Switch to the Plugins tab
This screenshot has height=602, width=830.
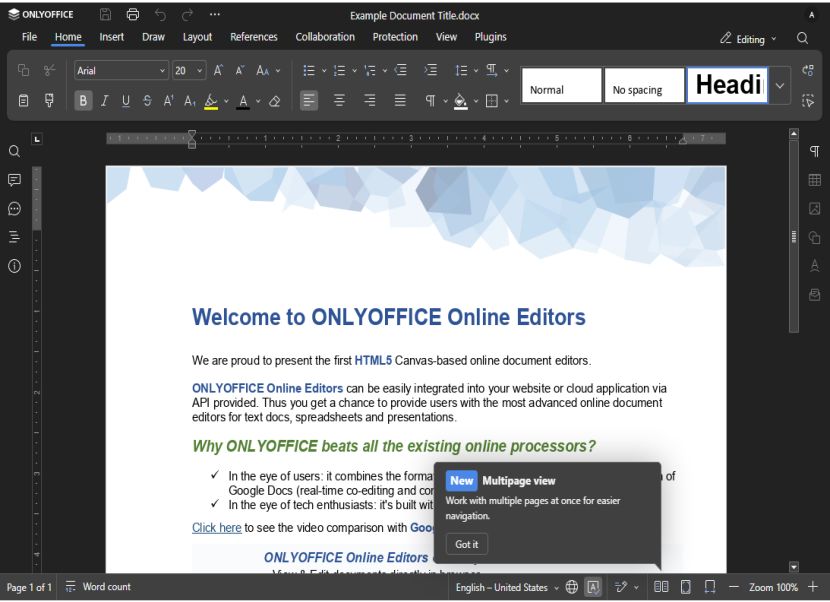click(x=490, y=37)
